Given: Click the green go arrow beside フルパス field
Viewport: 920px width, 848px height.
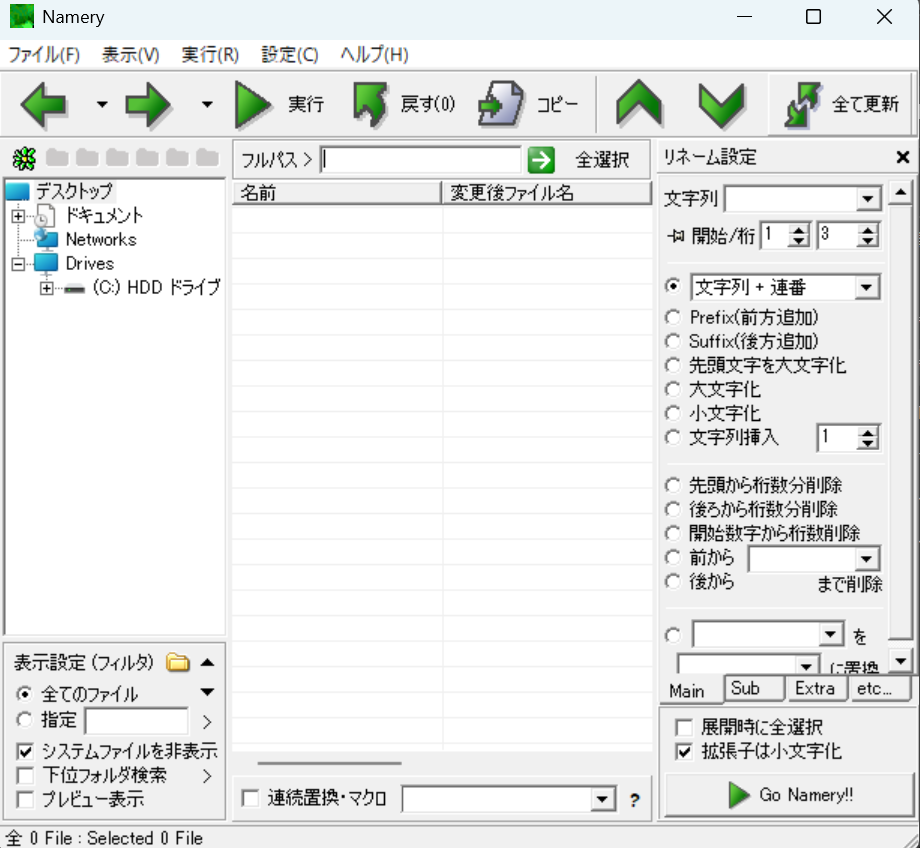Looking at the screenshot, I should (x=541, y=160).
